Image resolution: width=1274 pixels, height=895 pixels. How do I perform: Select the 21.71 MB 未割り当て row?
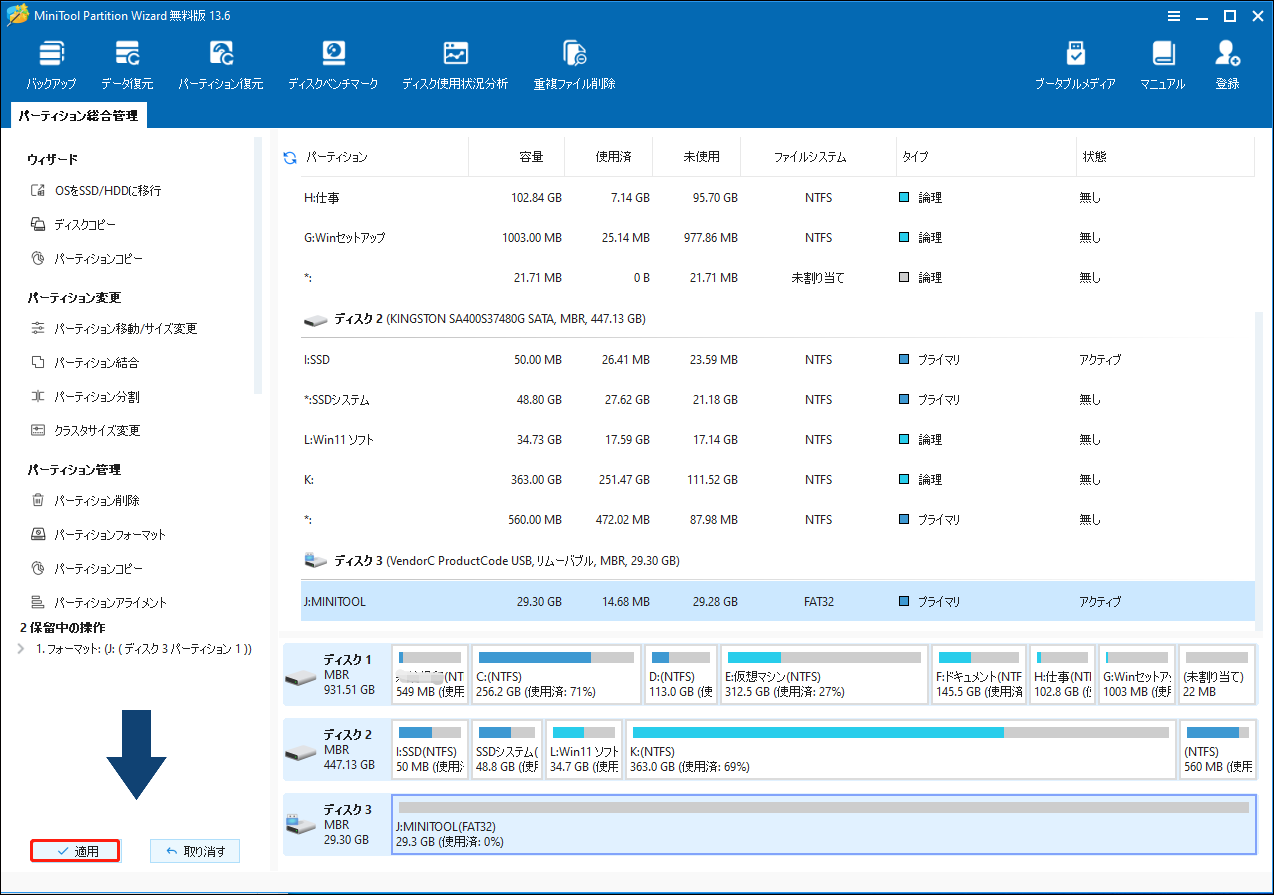coord(778,278)
